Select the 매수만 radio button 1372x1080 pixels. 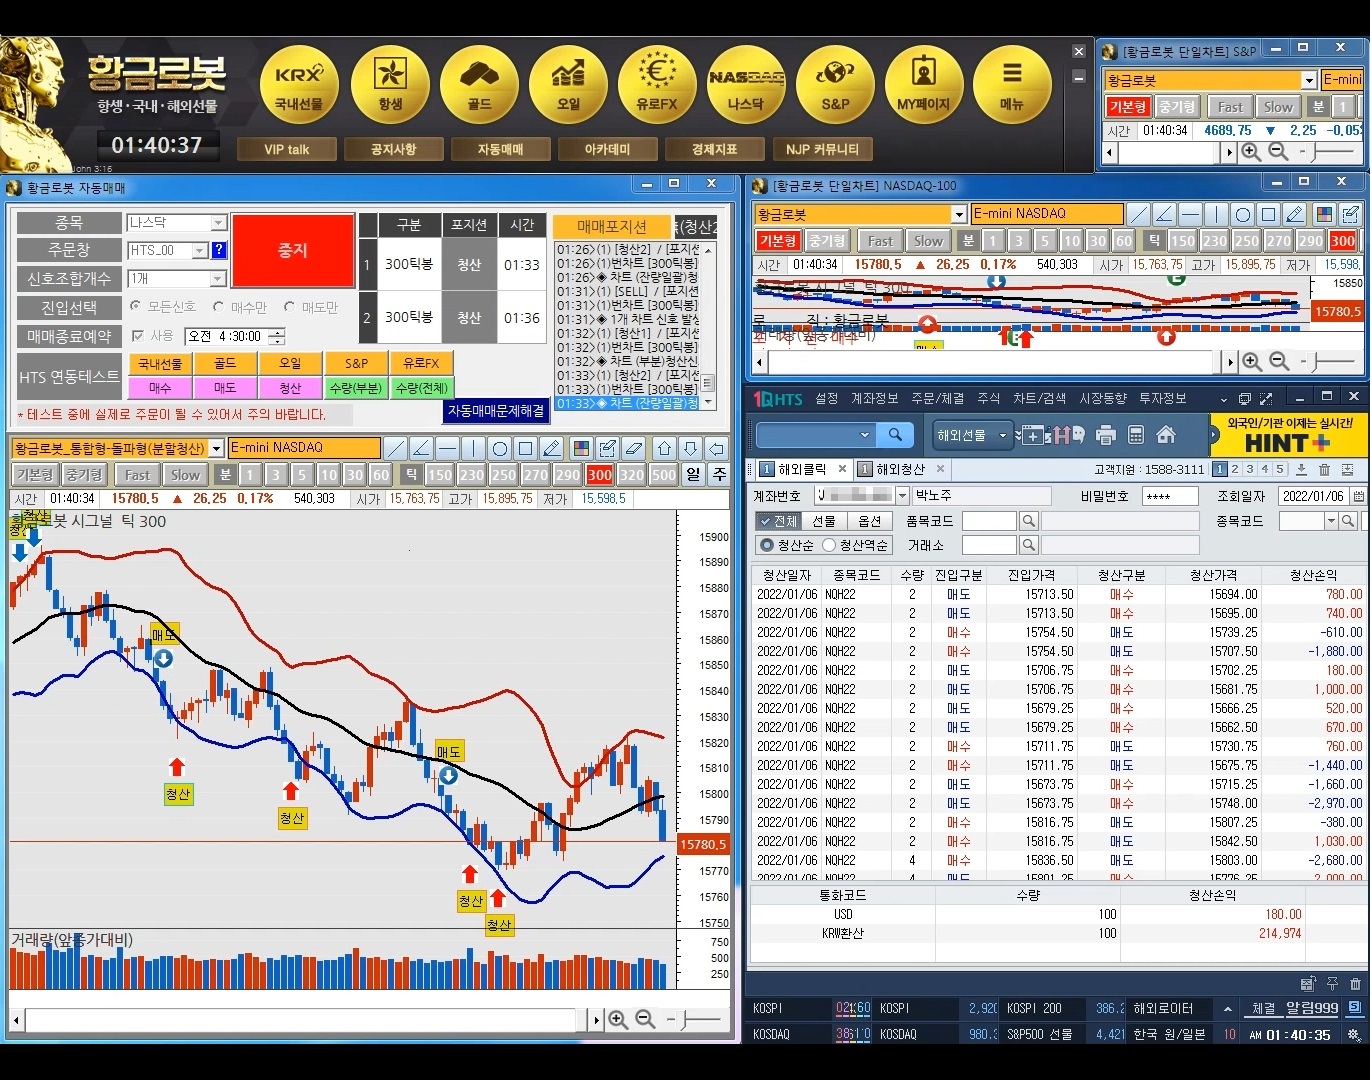pyautogui.click(x=218, y=307)
